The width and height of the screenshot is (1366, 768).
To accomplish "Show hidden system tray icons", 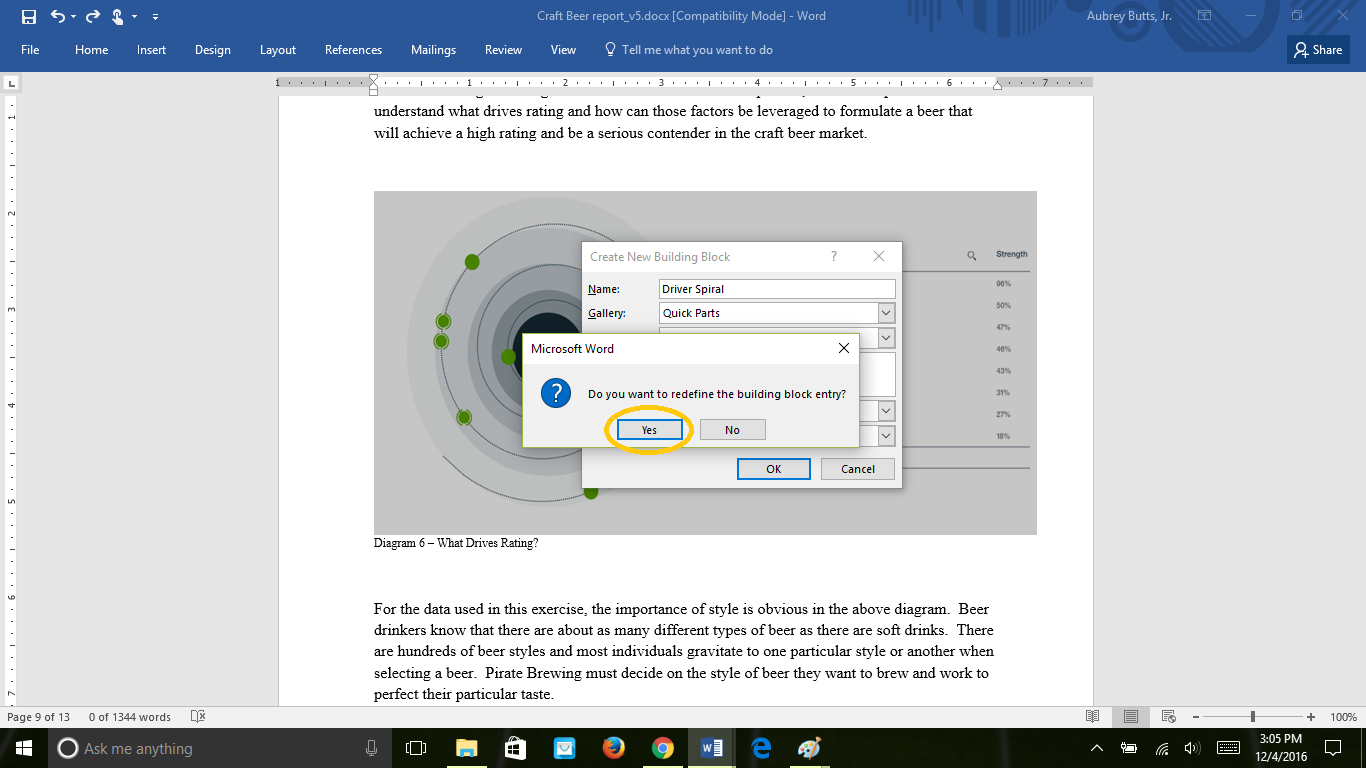I will tap(1098, 748).
